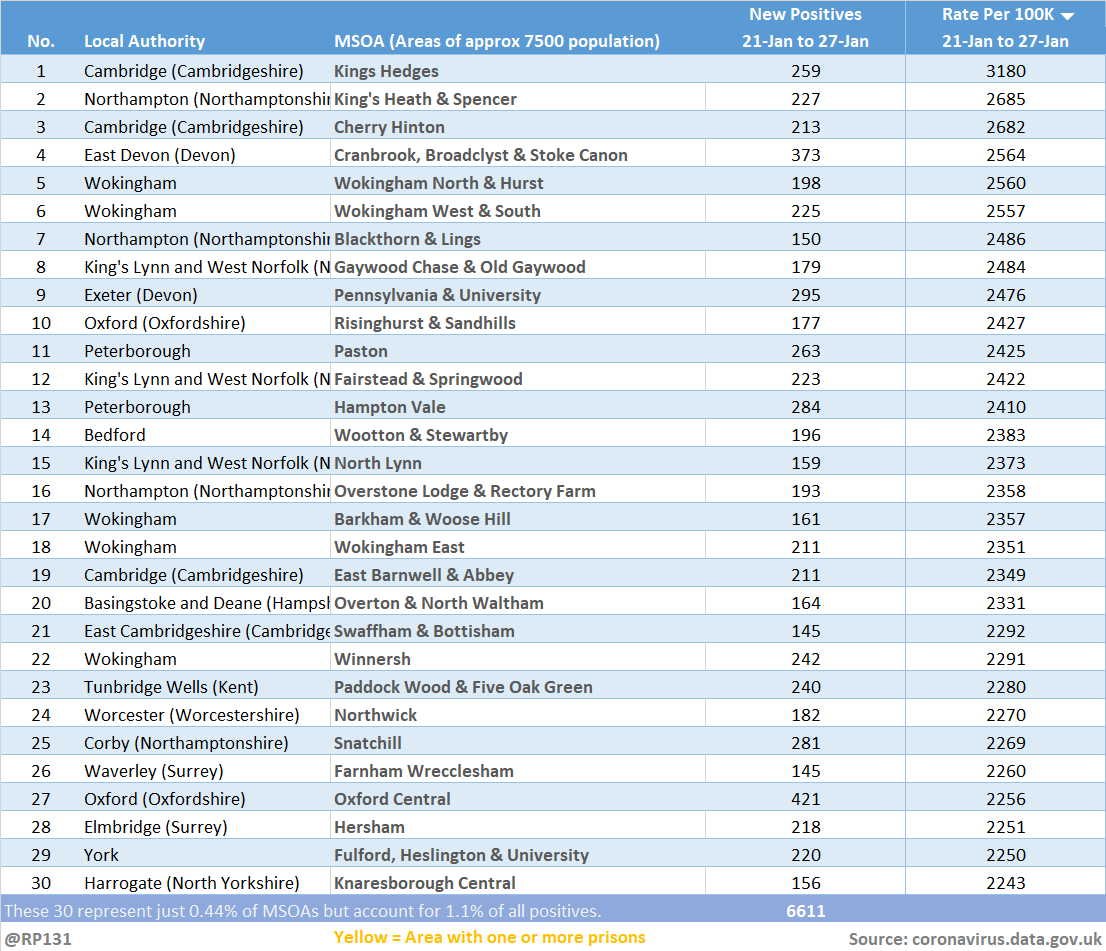
Task: Select the New Positives column header
Action: point(805,28)
